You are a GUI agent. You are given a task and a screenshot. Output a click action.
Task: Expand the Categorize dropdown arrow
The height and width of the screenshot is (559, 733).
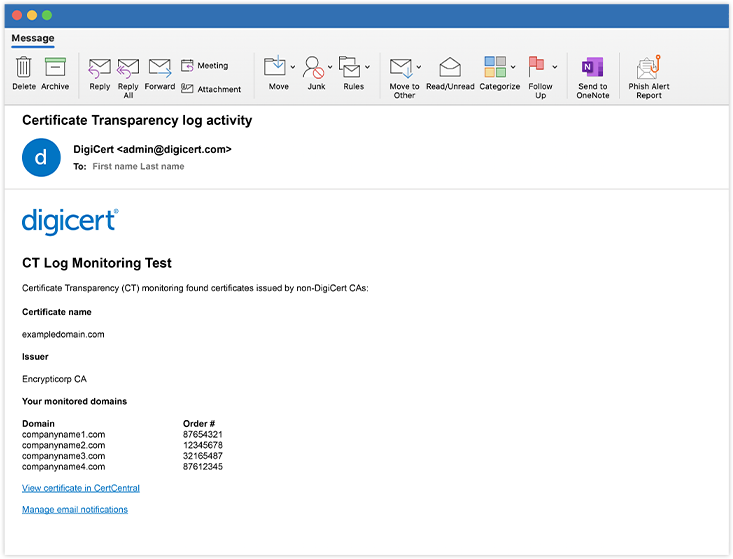coord(513,67)
